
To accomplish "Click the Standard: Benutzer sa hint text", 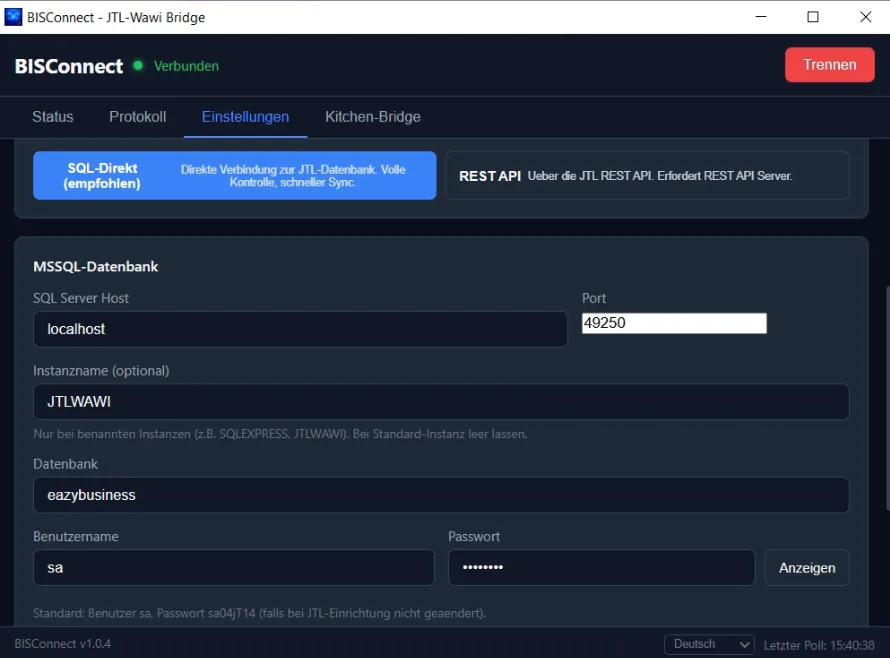I will pyautogui.click(x=259, y=614).
